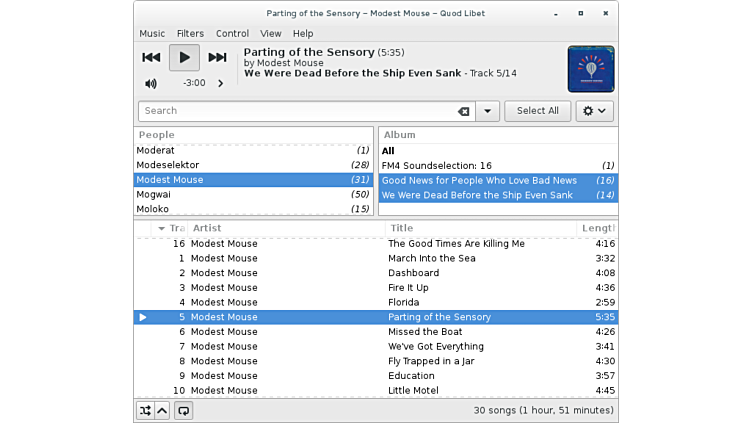Select album We Were Dead Before the Ship Even Sank
The height and width of the screenshot is (423, 752).
click(x=498, y=195)
